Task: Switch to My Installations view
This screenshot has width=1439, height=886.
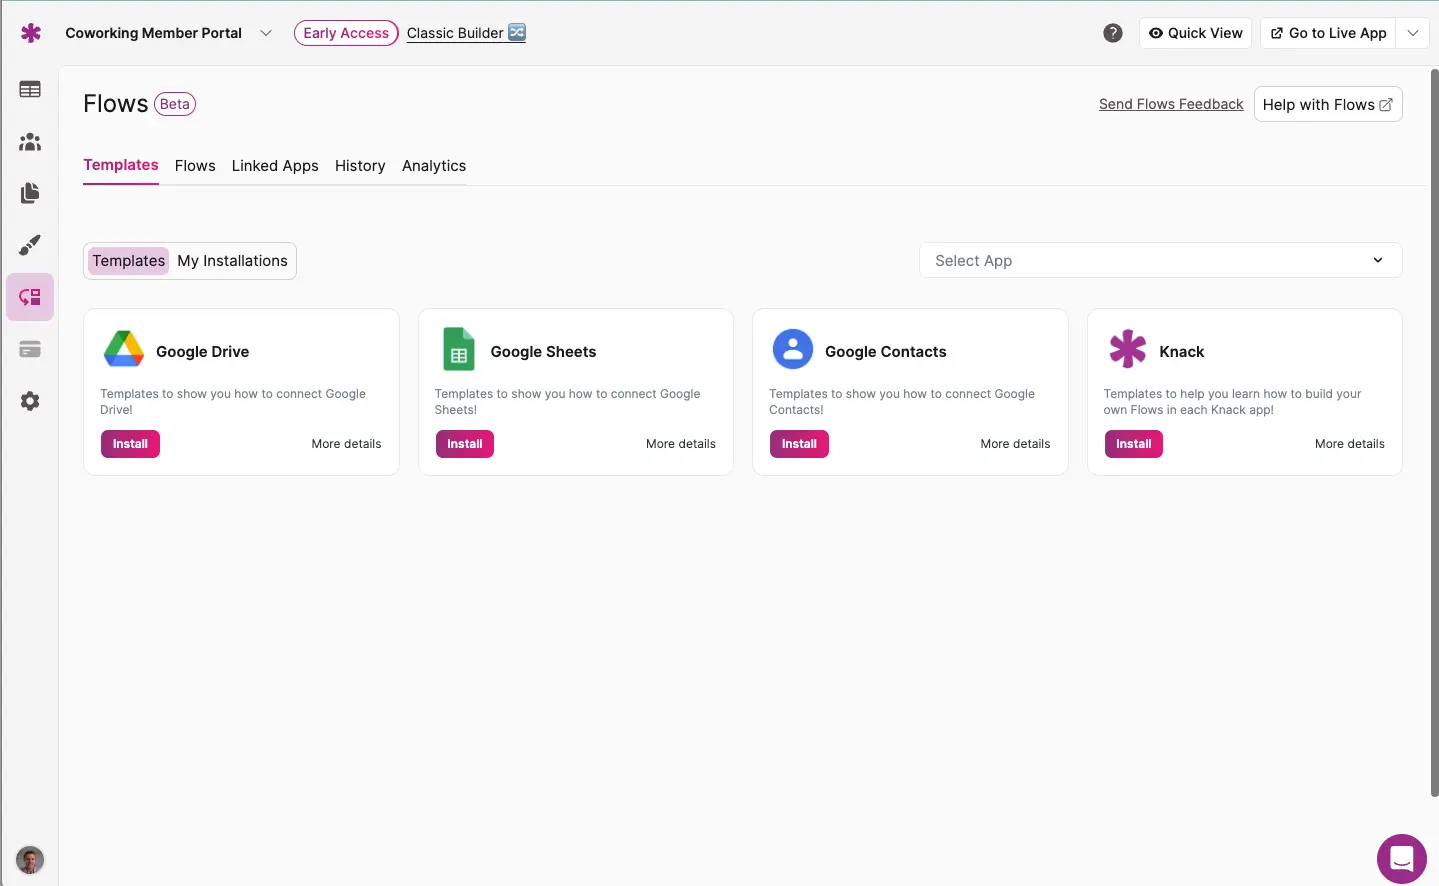Action: pos(232,261)
